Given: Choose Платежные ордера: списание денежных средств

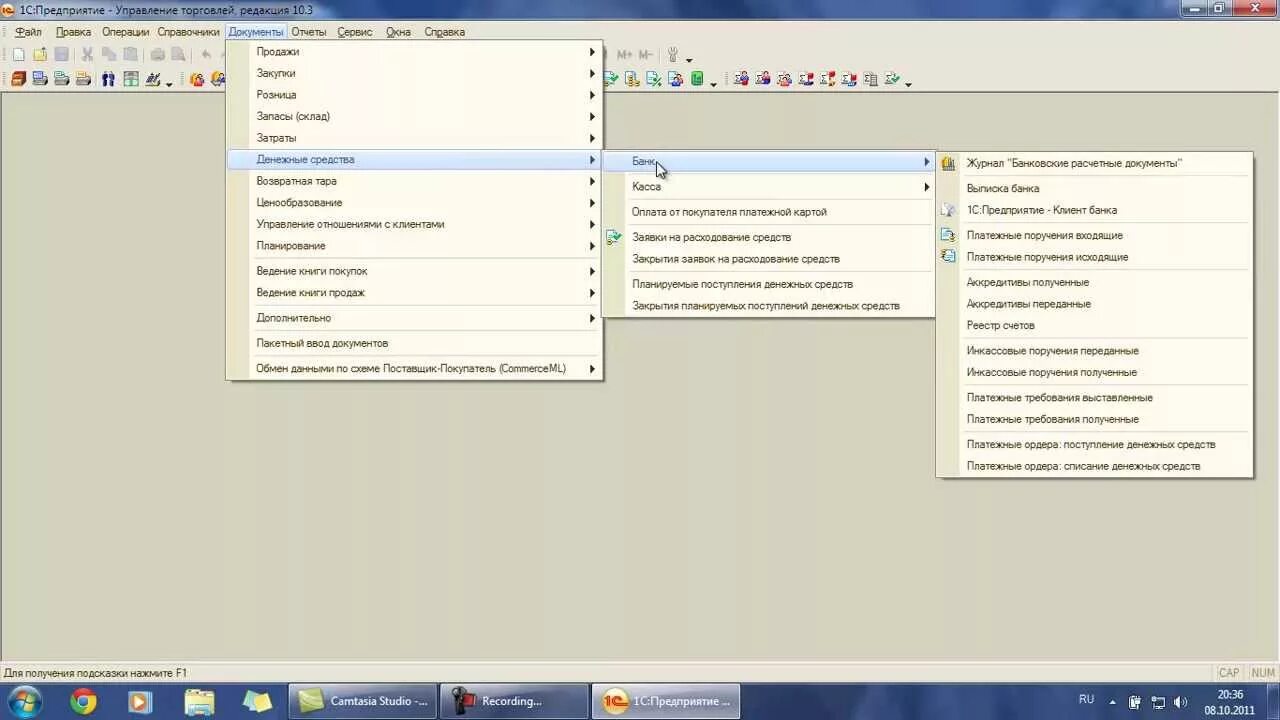Looking at the screenshot, I should (1094, 466).
